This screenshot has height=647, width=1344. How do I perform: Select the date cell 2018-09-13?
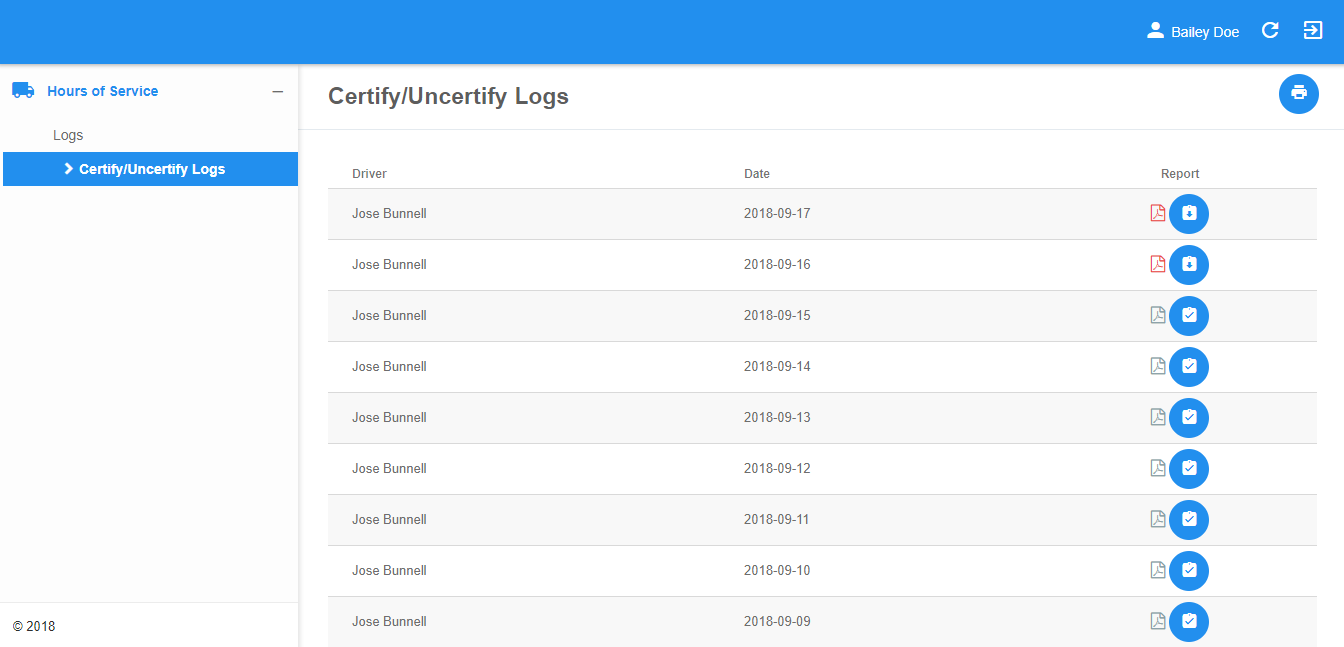(777, 417)
